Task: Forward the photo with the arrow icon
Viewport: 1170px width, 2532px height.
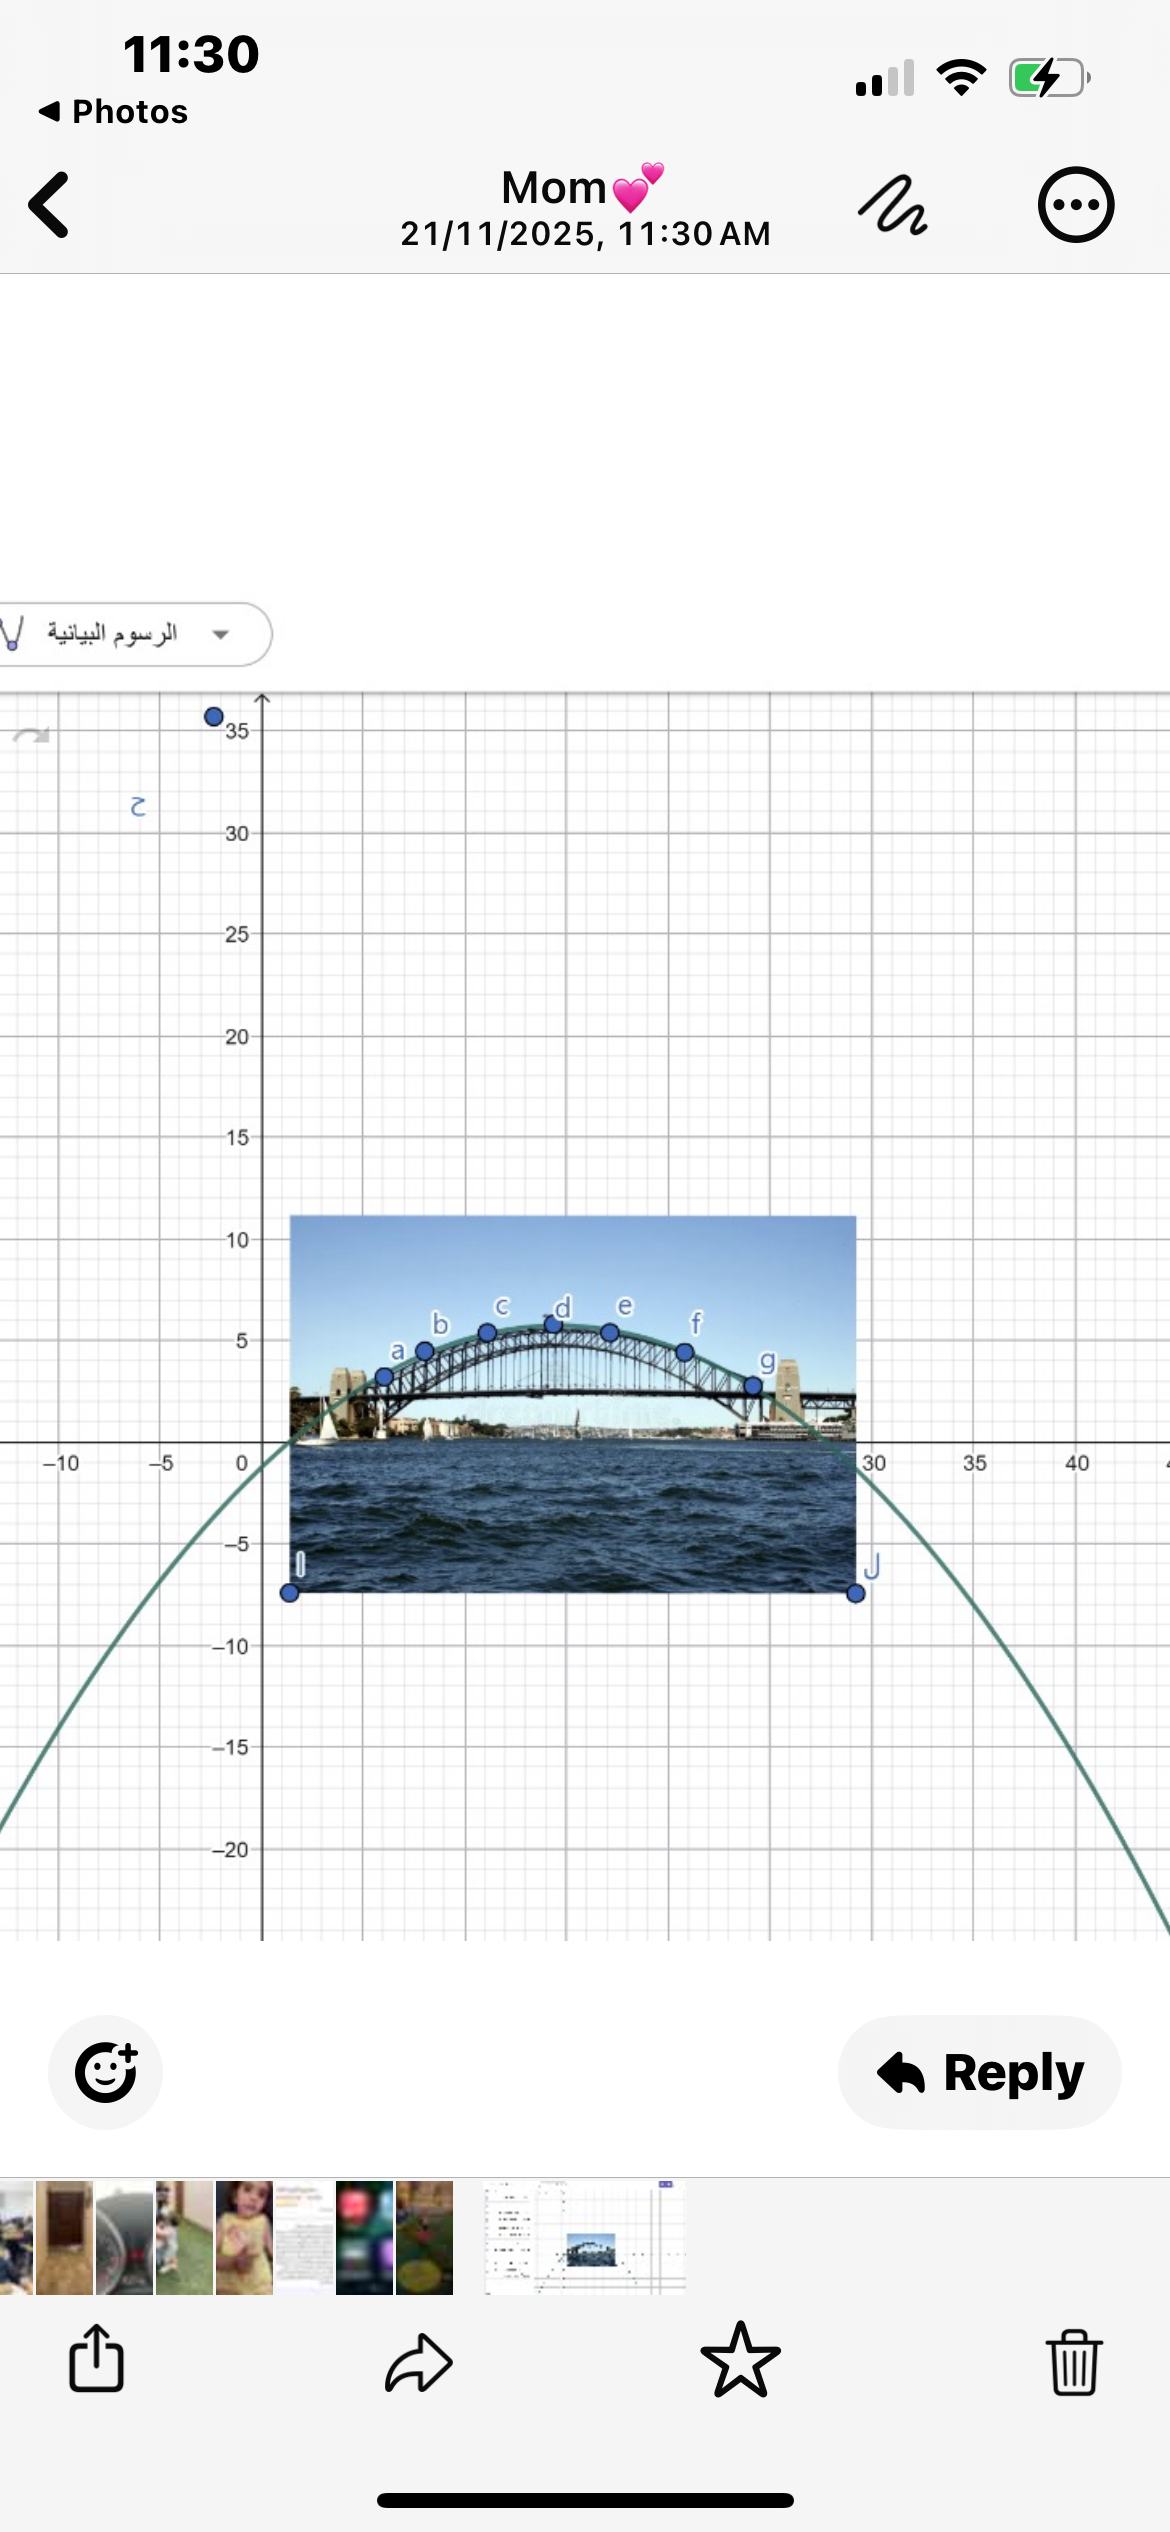Action: tap(419, 2362)
